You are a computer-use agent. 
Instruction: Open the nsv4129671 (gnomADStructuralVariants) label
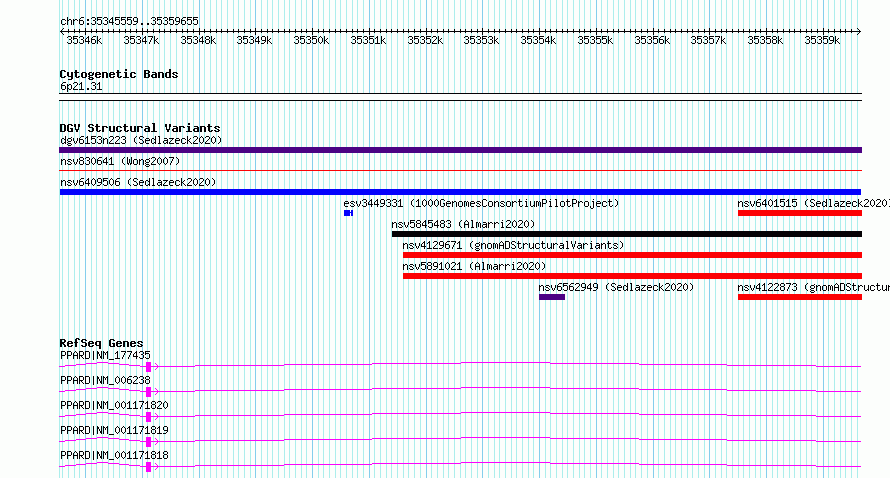(x=513, y=245)
